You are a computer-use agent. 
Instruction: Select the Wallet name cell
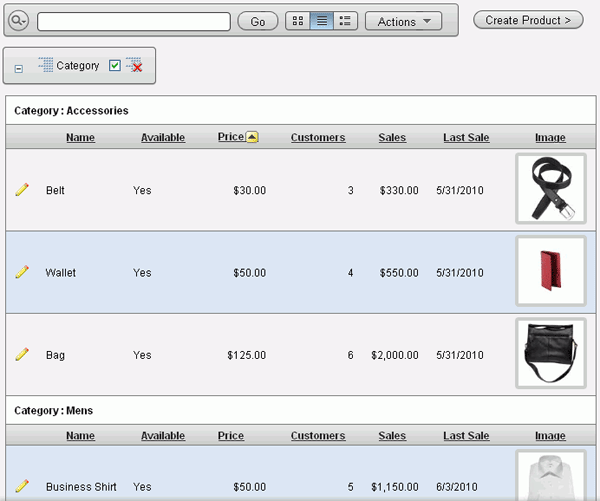coord(60,273)
